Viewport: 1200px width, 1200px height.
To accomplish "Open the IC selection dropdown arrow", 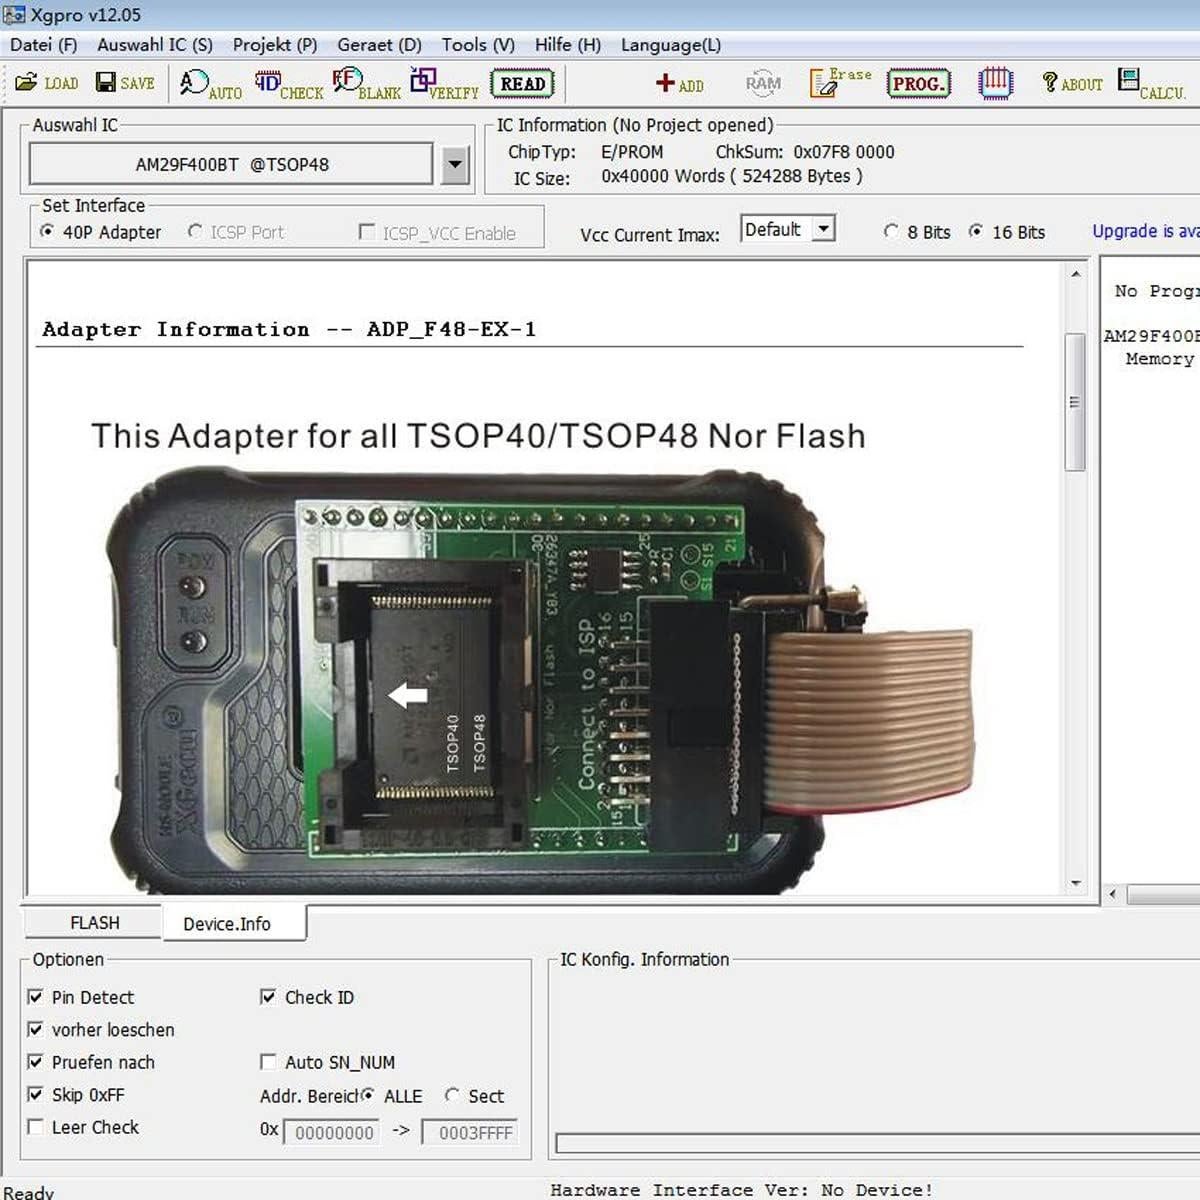I will pyautogui.click(x=456, y=164).
